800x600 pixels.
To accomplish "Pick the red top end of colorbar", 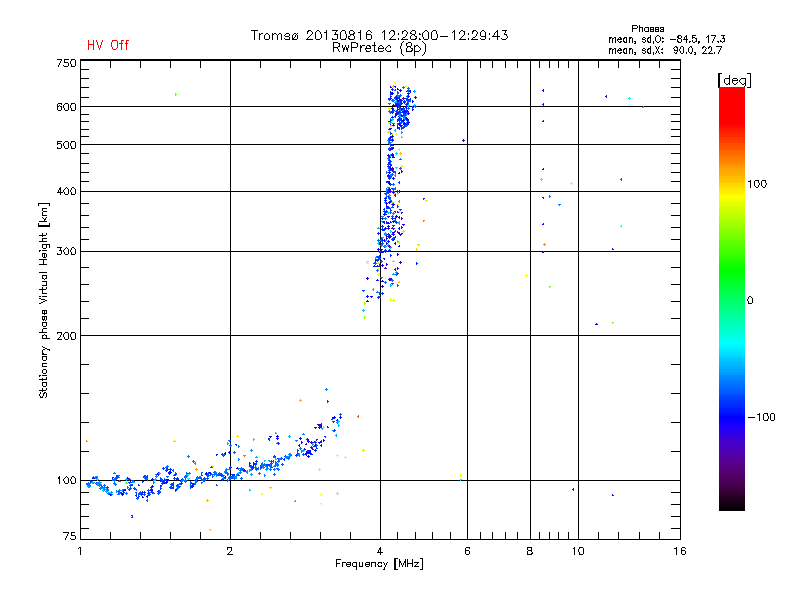I will point(731,92).
